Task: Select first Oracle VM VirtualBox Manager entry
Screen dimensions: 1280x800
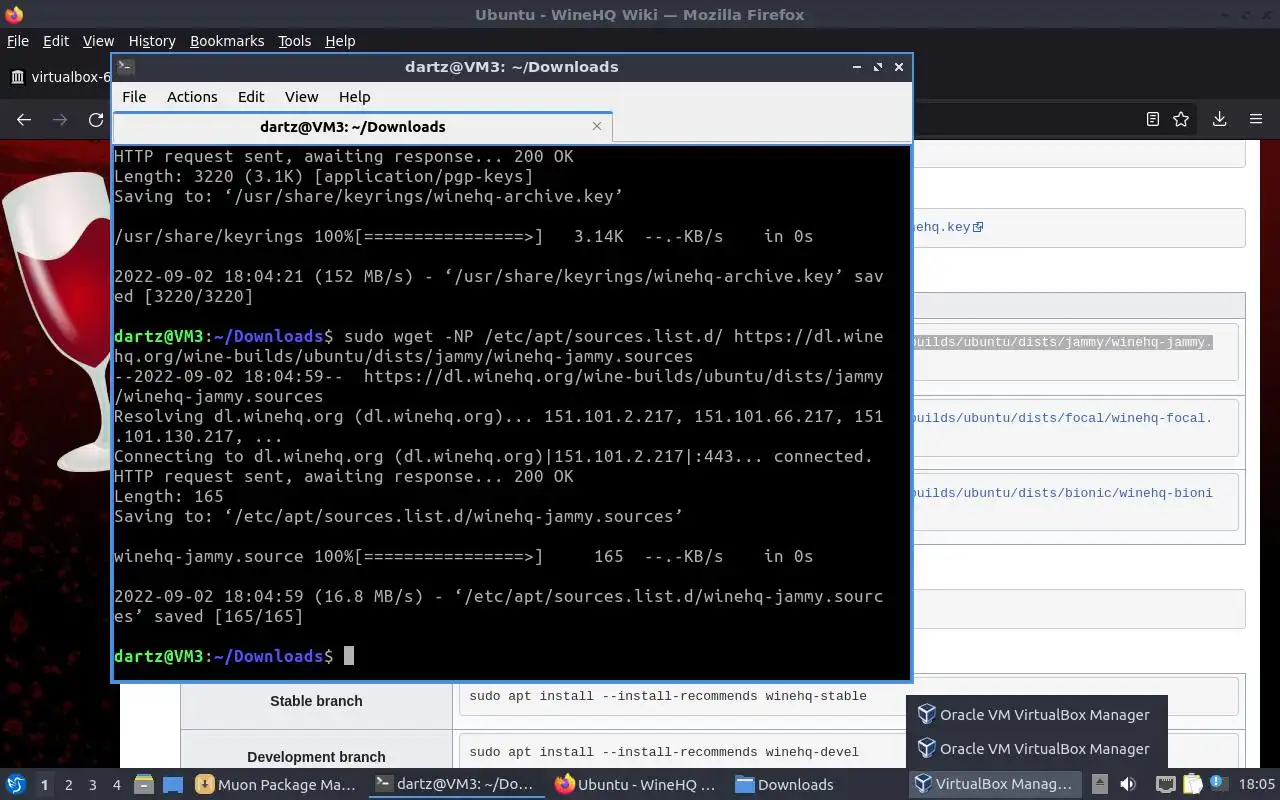Action: point(1034,715)
